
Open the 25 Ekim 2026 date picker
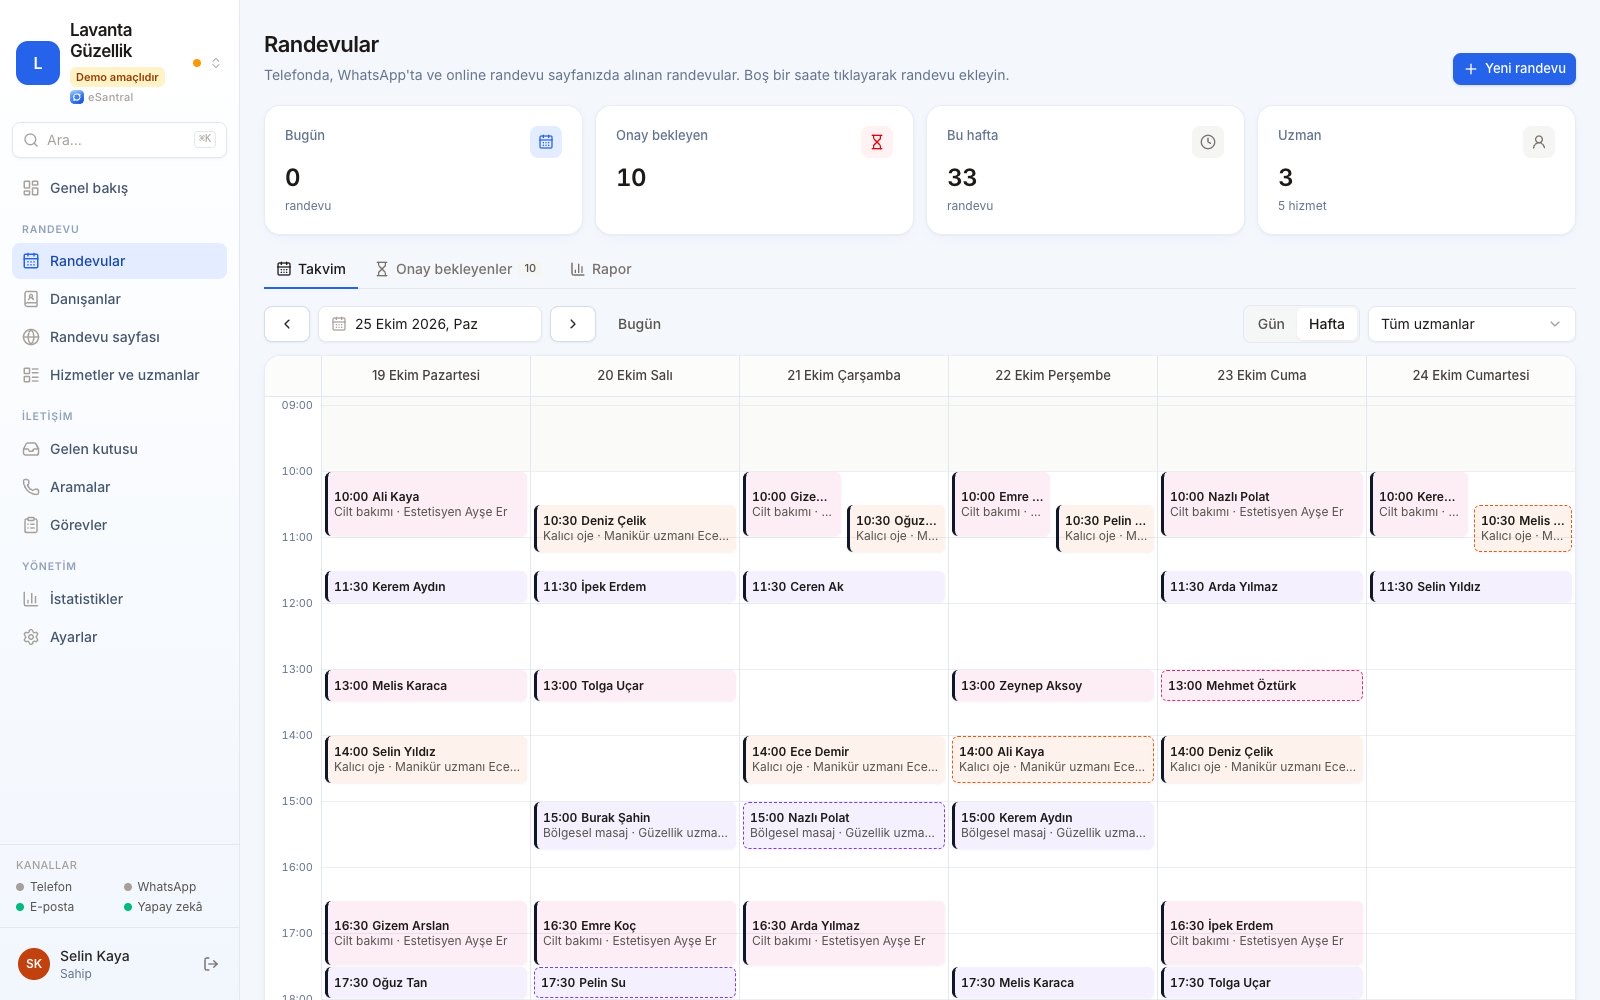click(430, 324)
